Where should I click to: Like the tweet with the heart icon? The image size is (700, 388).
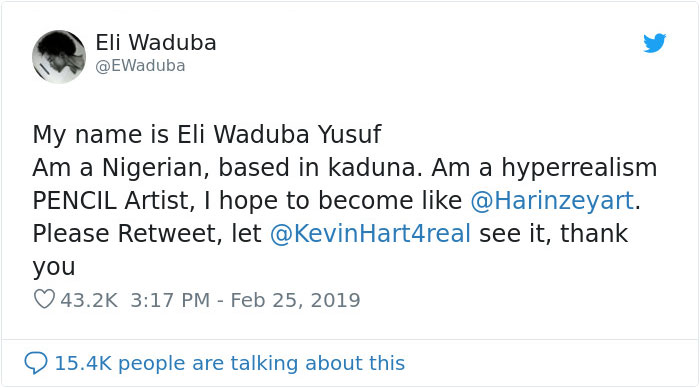44,299
